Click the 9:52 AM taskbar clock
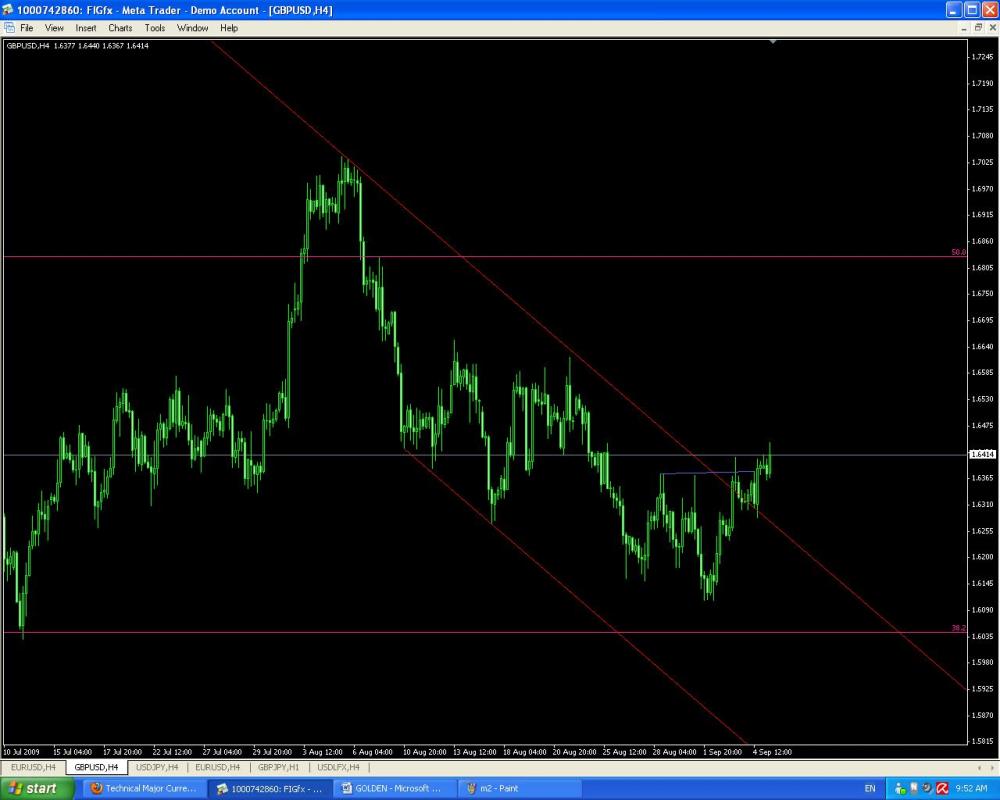Viewport: 1000px width, 800px height. coord(971,789)
